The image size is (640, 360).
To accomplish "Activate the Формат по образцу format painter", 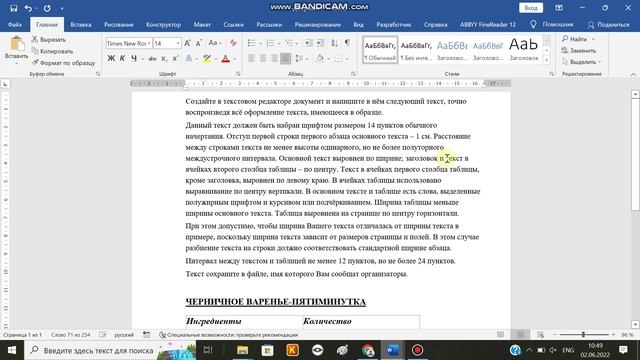I will (63, 62).
